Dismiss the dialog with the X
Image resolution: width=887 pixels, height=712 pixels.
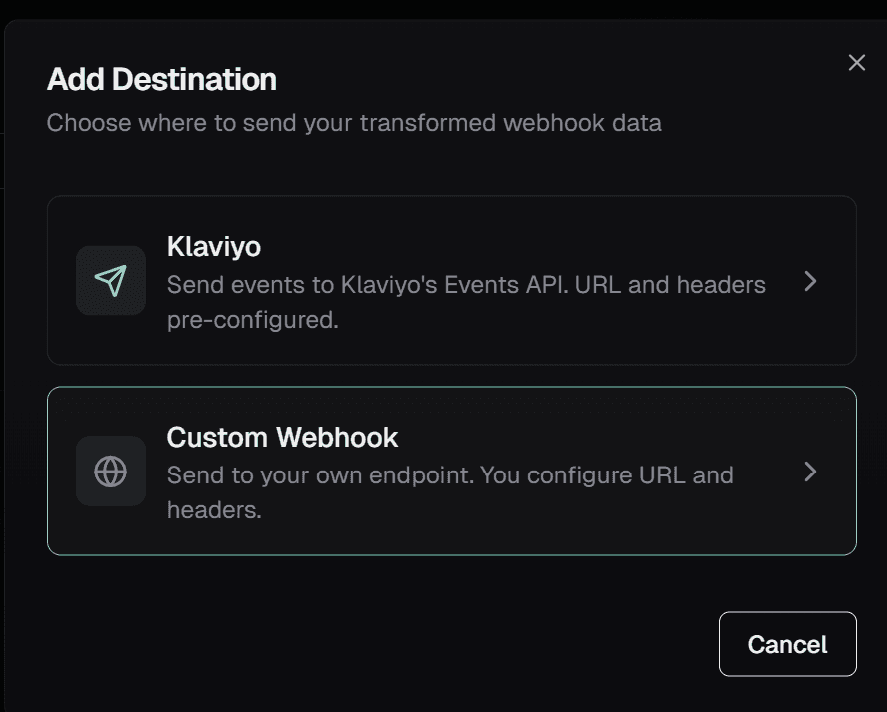[x=856, y=62]
